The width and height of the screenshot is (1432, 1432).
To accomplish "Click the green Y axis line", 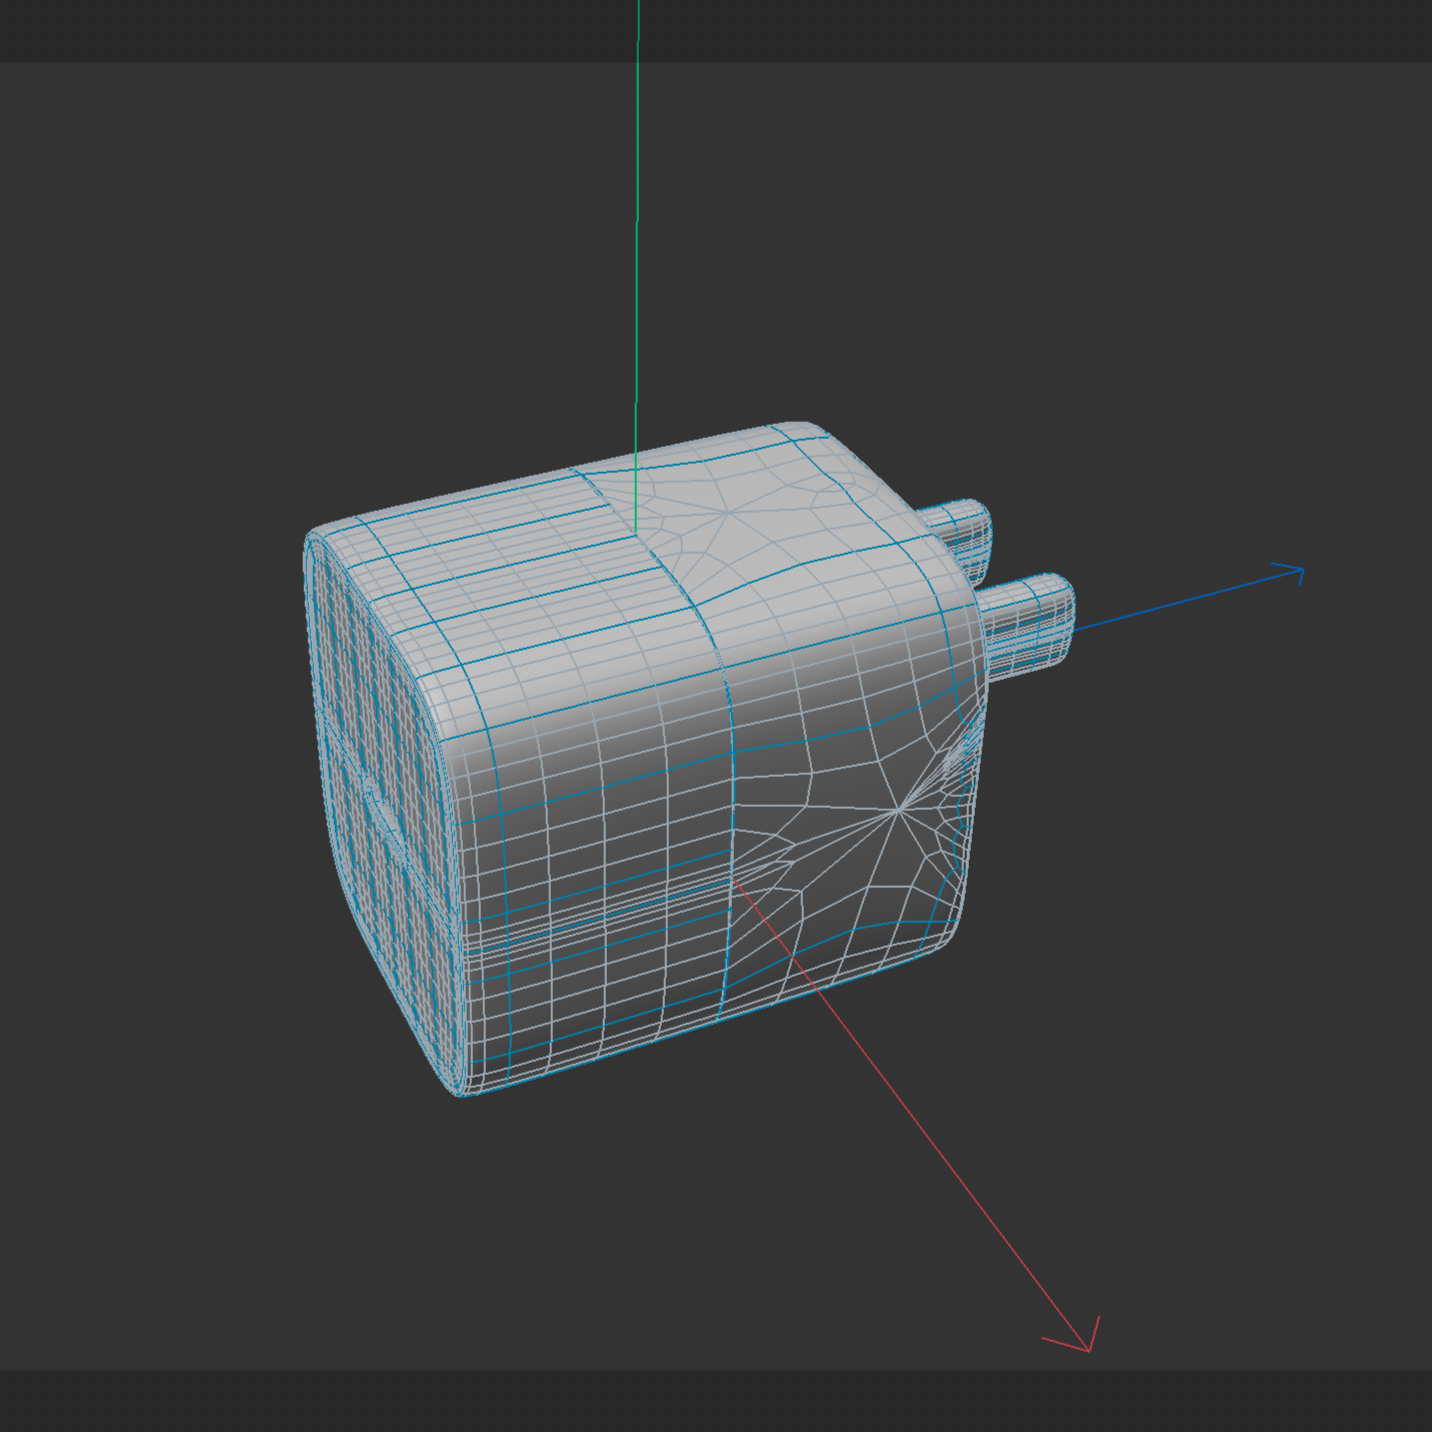I will pos(637,266).
